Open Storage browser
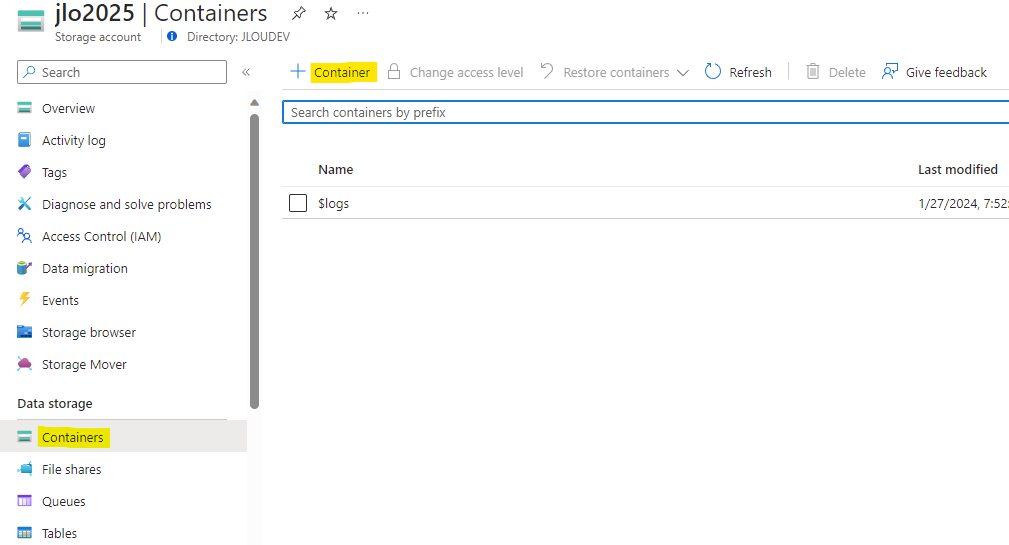The width and height of the screenshot is (1009, 545). pyautogui.click(x=89, y=333)
